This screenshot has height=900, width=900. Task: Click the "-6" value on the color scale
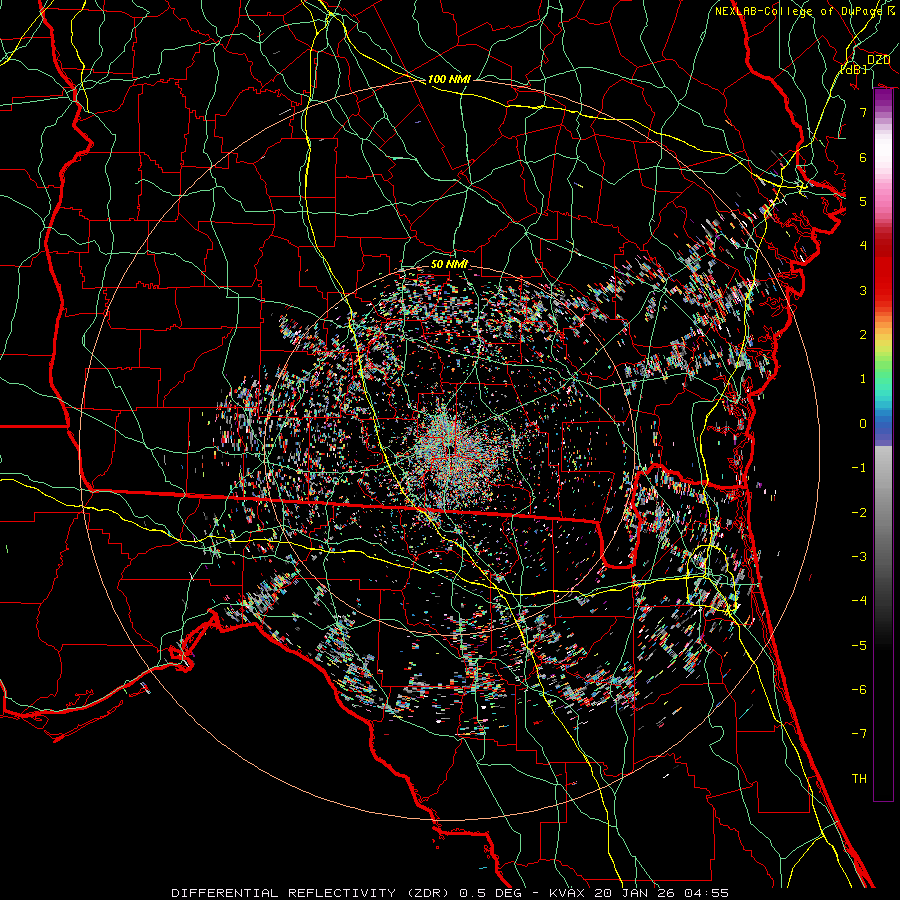click(x=859, y=690)
